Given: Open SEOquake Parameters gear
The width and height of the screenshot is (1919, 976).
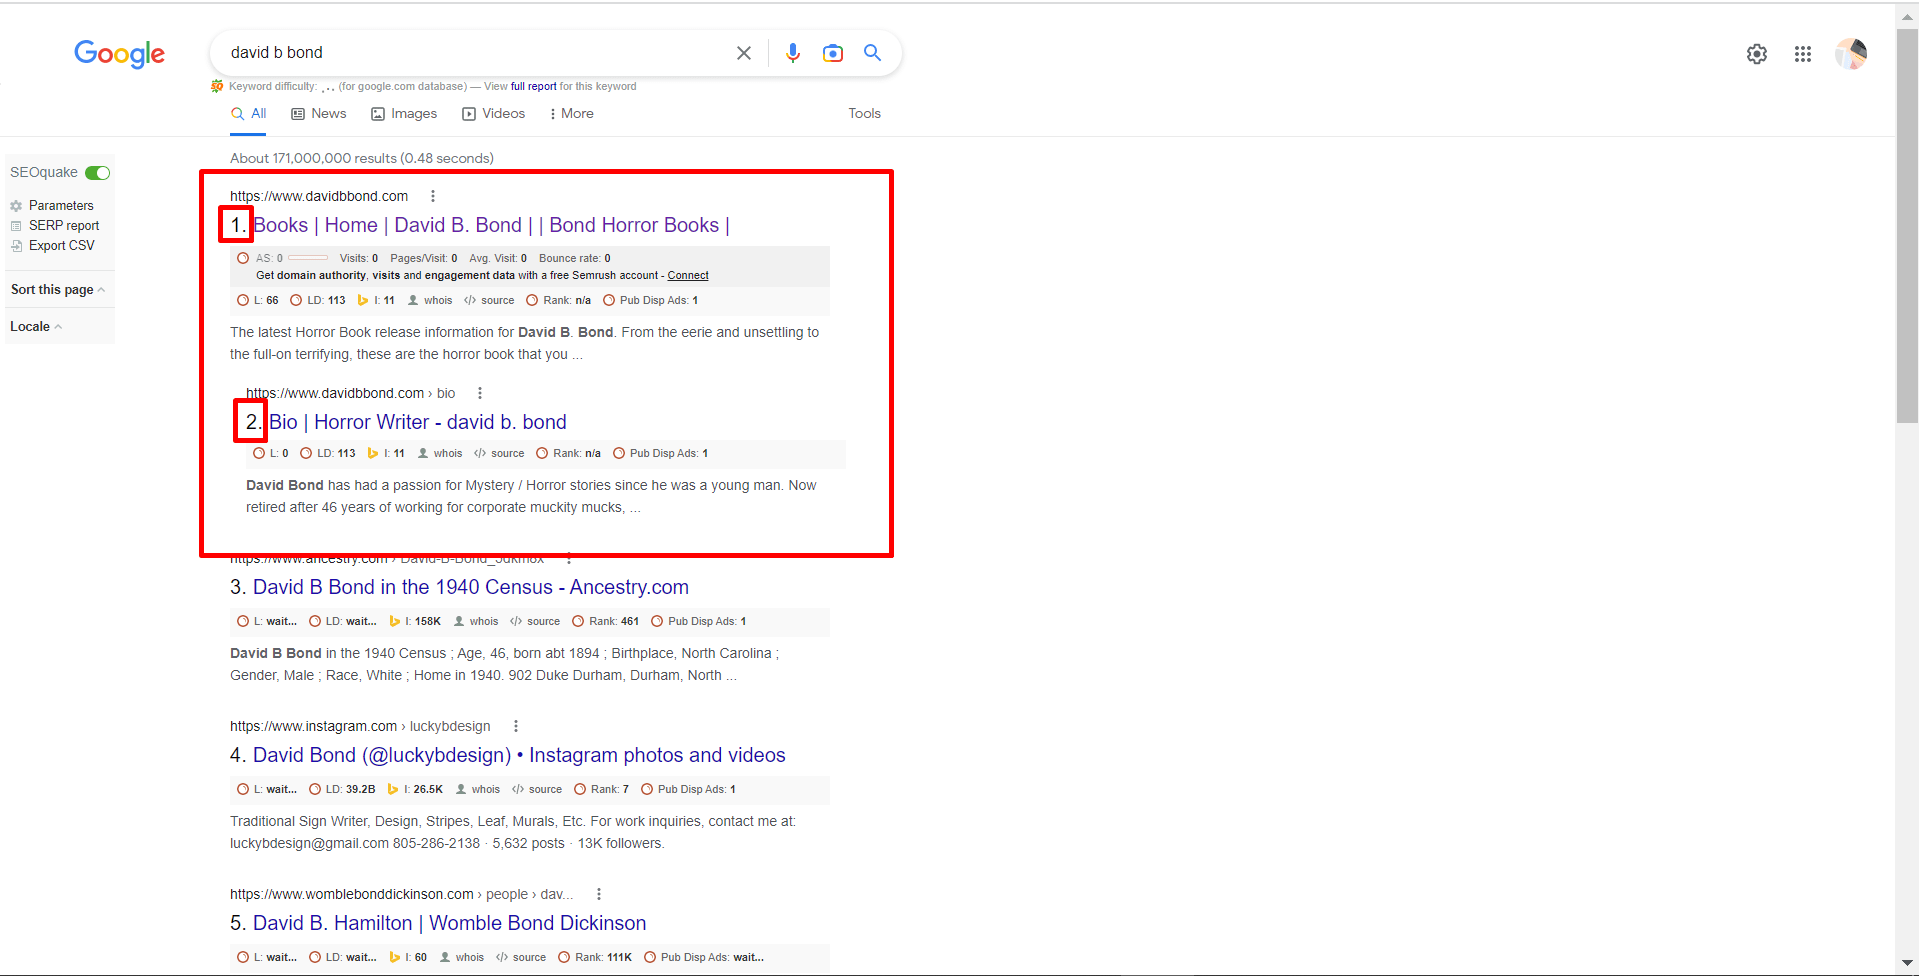Looking at the screenshot, I should tap(52, 206).
